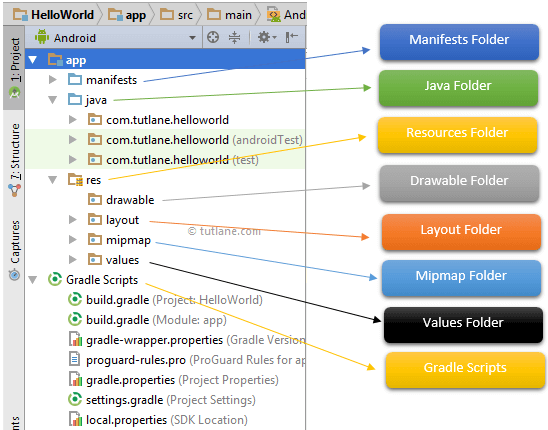Screen dimensions: 548x430
Task: Select the layout folder label
Action: [x=122, y=220]
